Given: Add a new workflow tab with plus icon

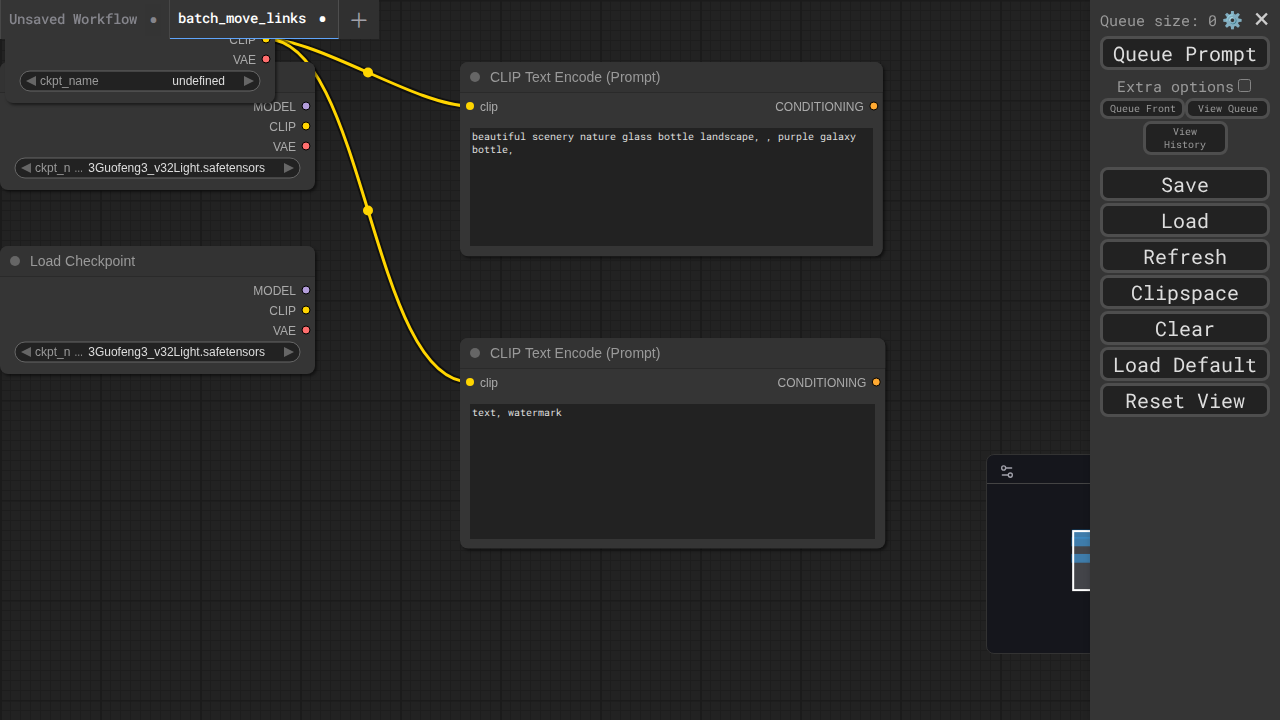Looking at the screenshot, I should [x=359, y=20].
